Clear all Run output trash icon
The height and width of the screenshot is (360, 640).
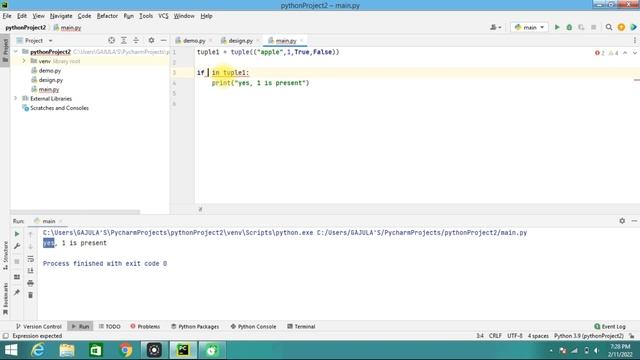pyautogui.click(x=31, y=295)
